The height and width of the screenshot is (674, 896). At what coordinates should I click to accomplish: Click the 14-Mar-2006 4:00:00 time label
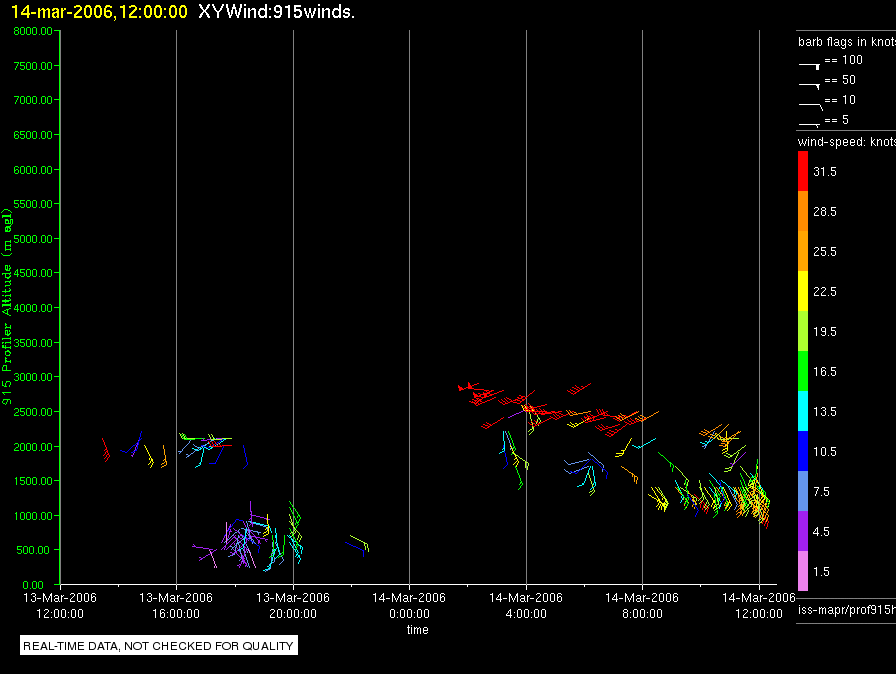click(x=526, y=605)
